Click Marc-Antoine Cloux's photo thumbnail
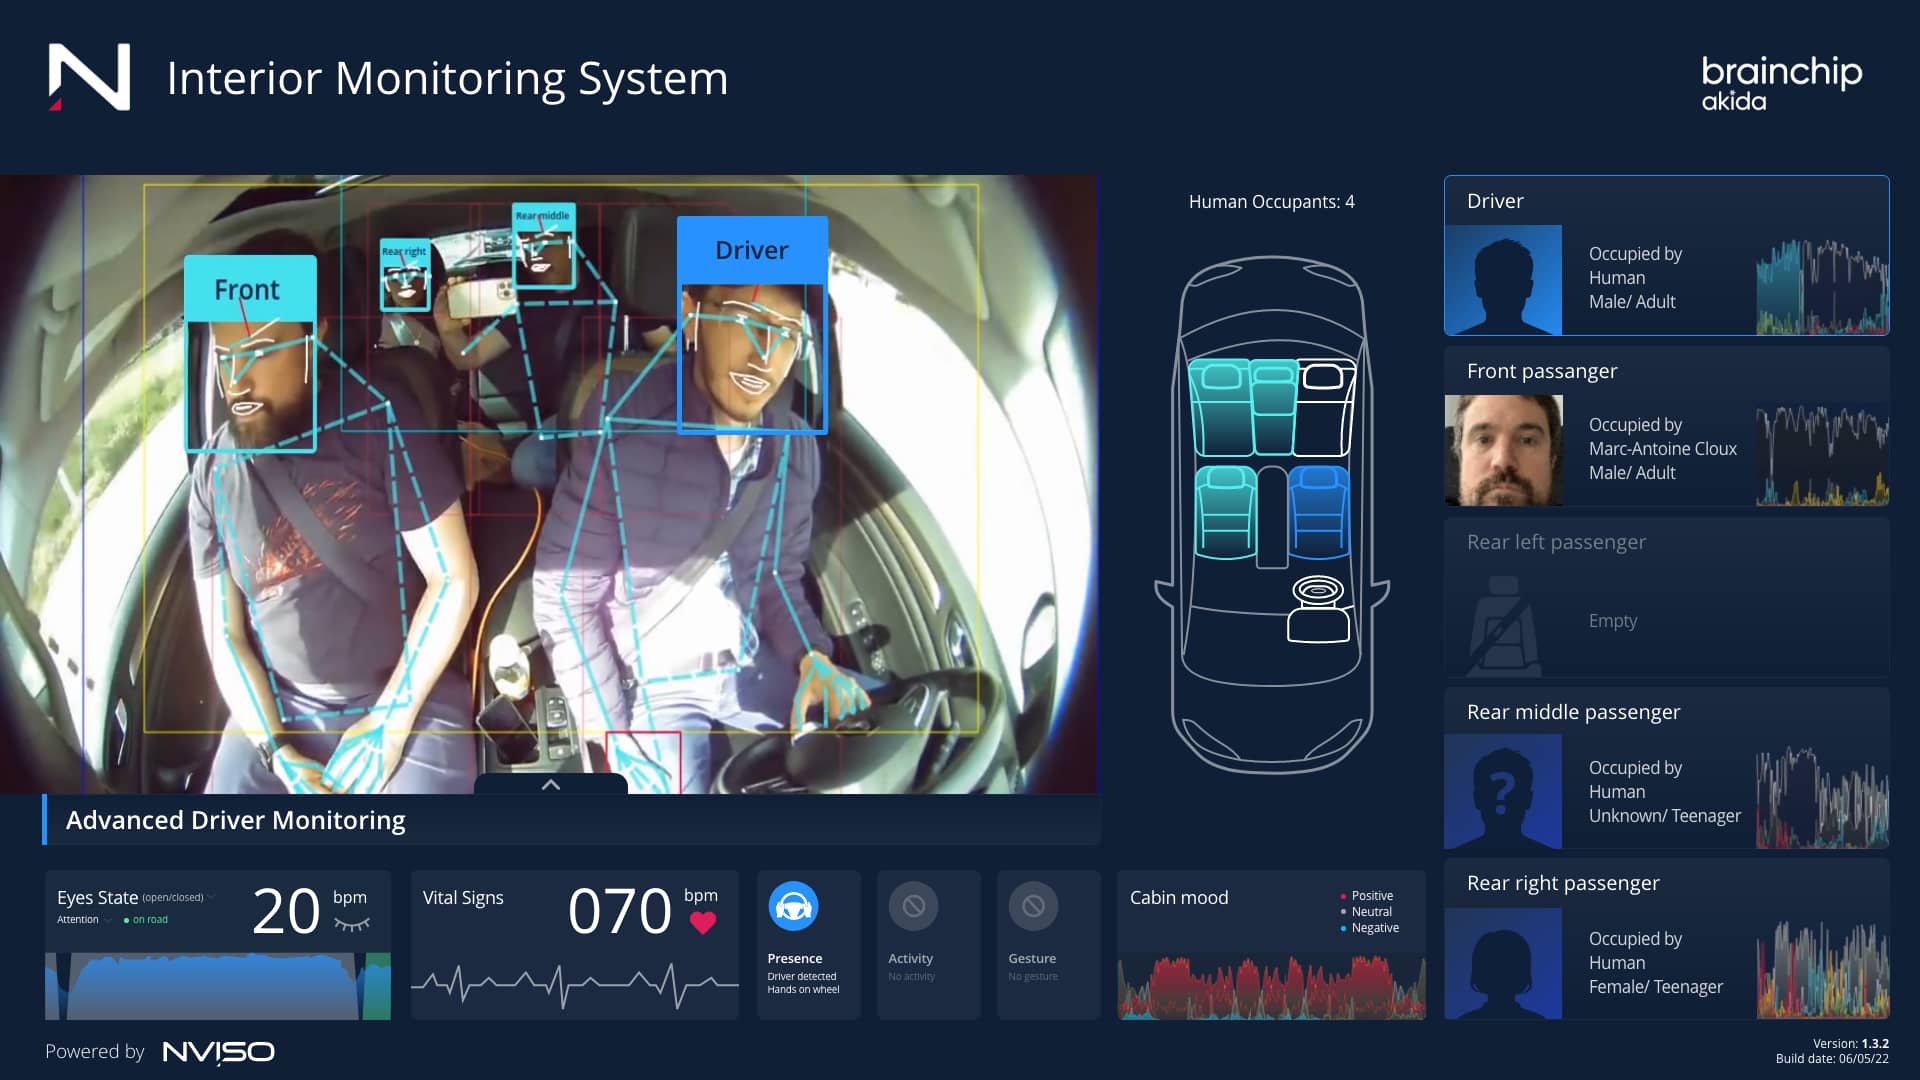The width and height of the screenshot is (1920, 1080). (x=1503, y=451)
